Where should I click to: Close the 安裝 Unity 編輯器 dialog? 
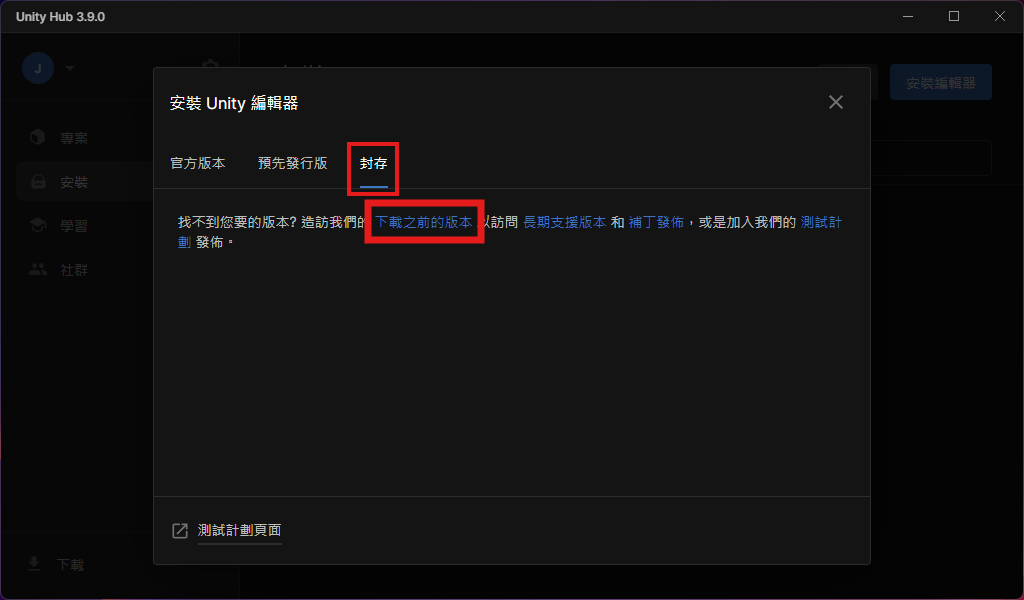[835, 103]
